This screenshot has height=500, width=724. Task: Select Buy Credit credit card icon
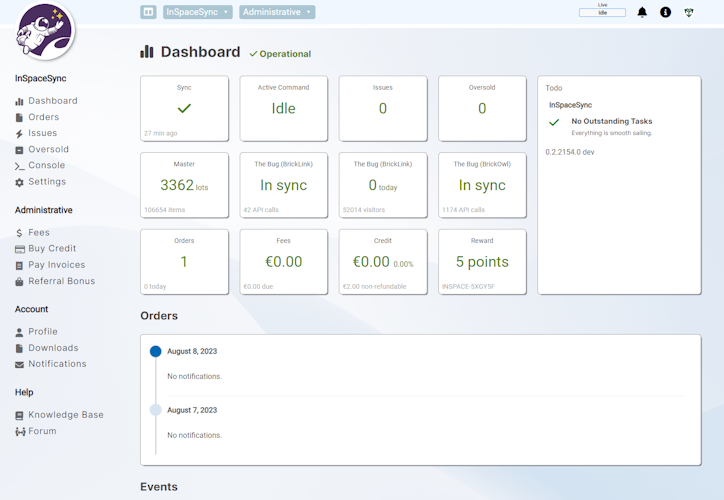click(x=19, y=249)
